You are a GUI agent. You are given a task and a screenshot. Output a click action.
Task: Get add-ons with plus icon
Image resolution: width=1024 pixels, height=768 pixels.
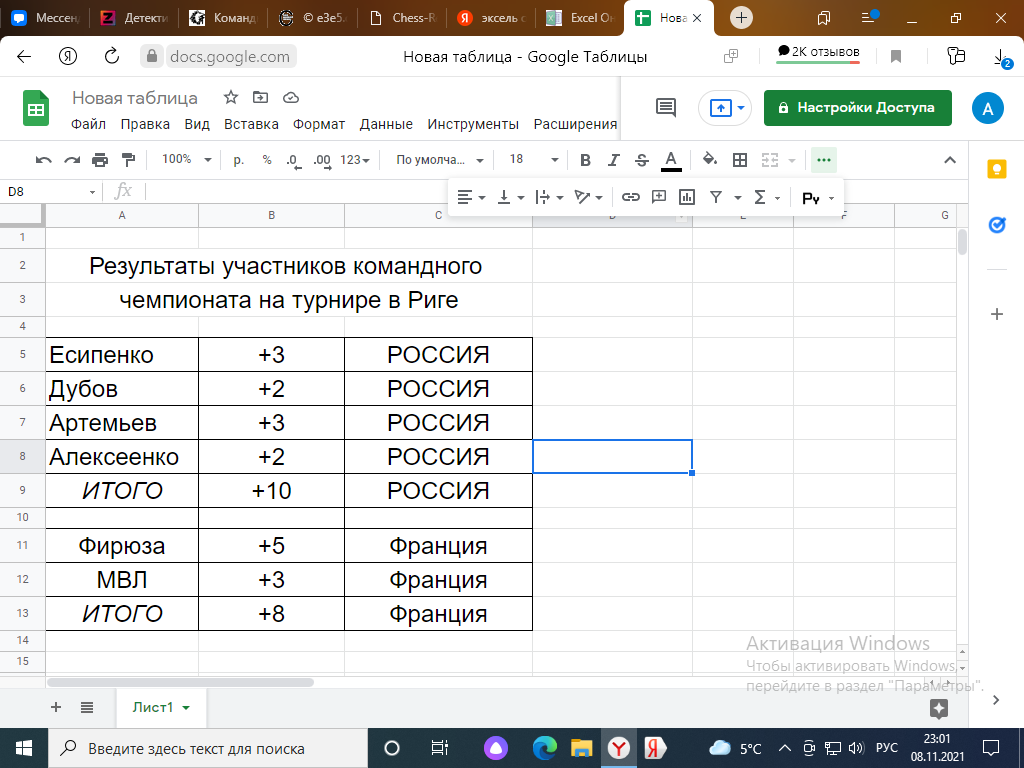(997, 315)
